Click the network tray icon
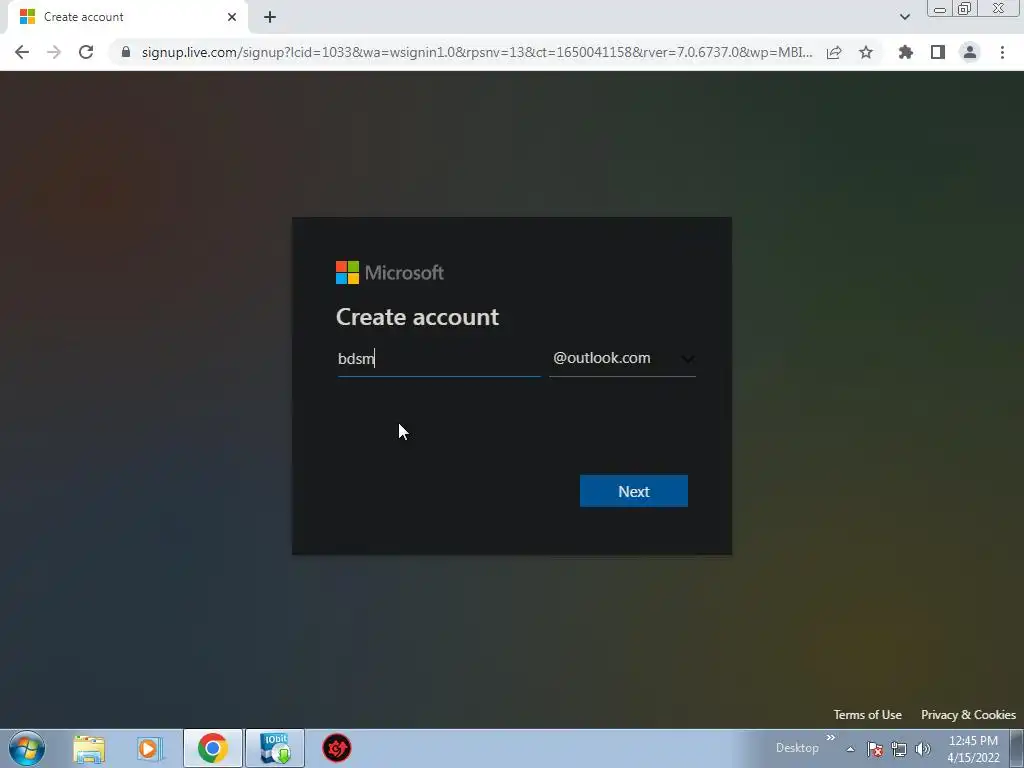The height and width of the screenshot is (768, 1024). (x=899, y=749)
